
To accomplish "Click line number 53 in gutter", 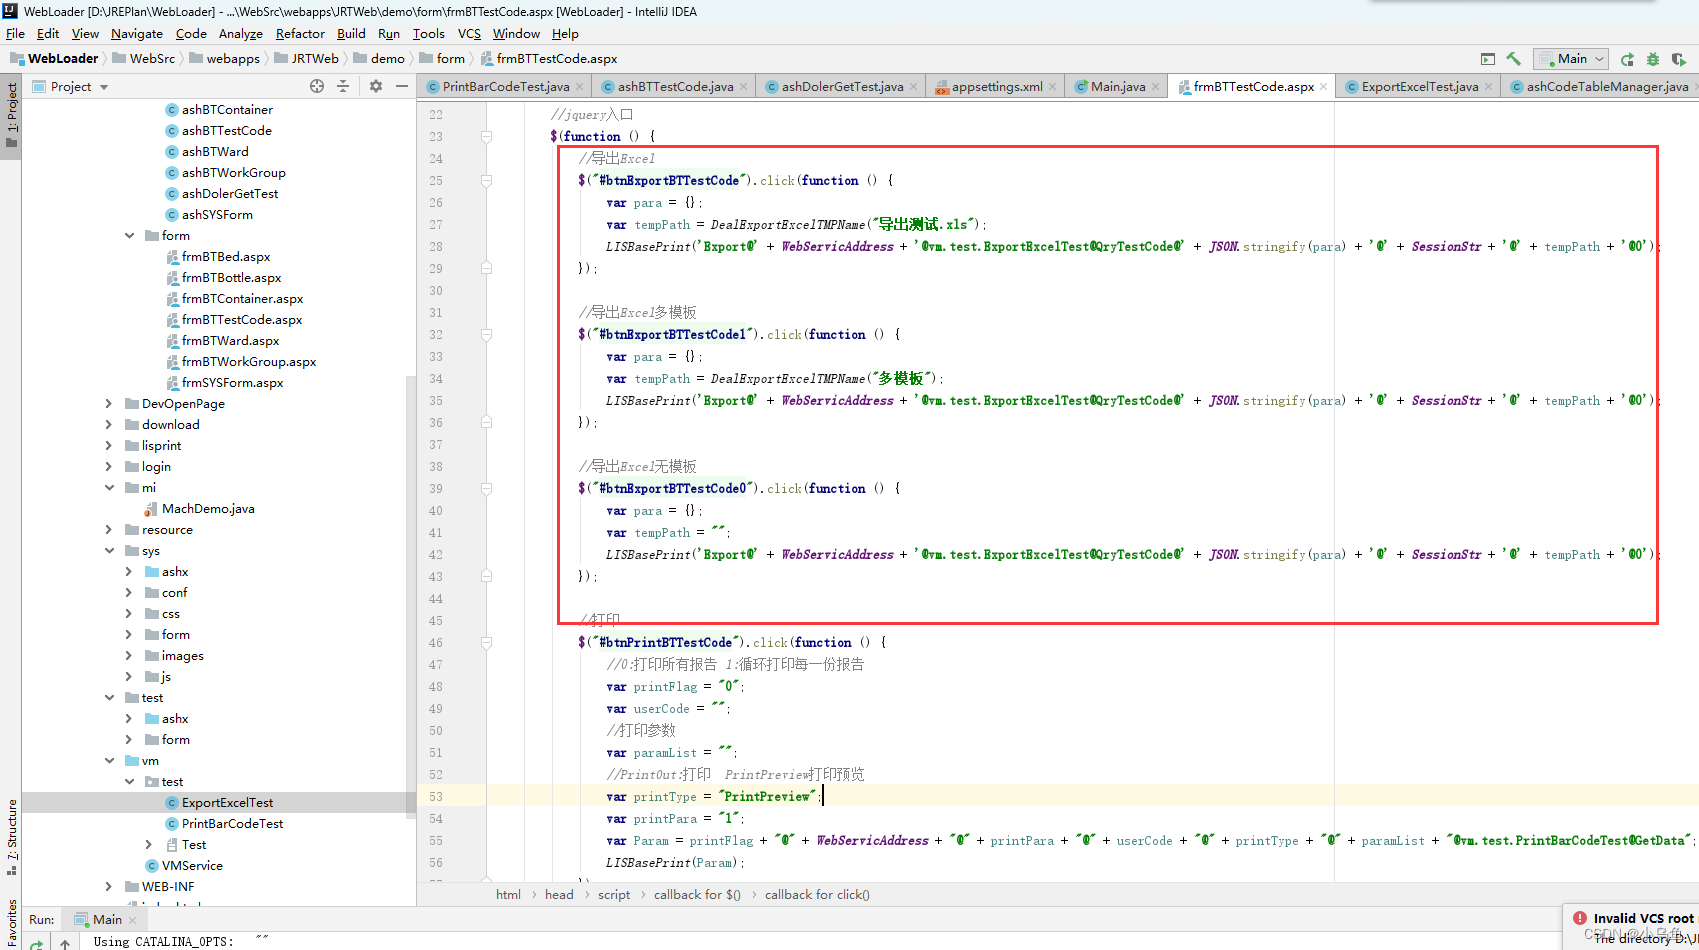I will pos(436,797).
